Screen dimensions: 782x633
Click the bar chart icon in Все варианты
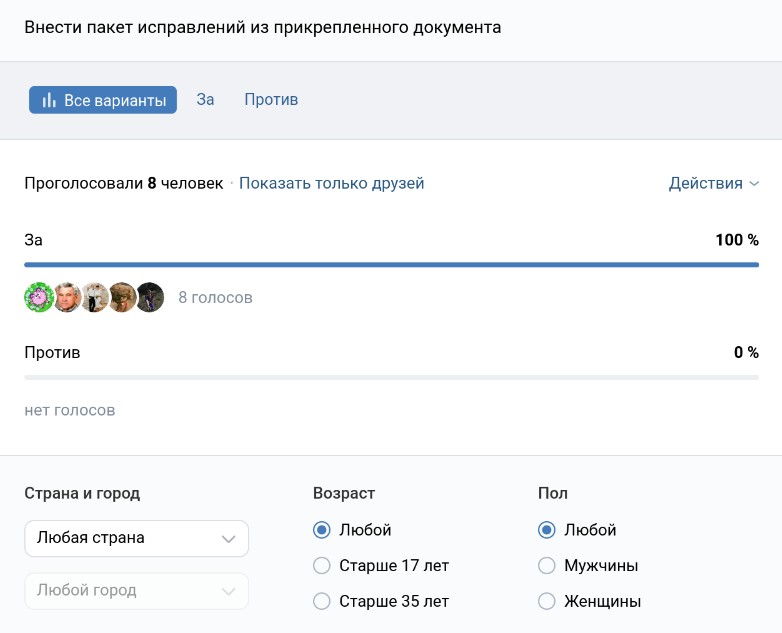tap(48, 100)
